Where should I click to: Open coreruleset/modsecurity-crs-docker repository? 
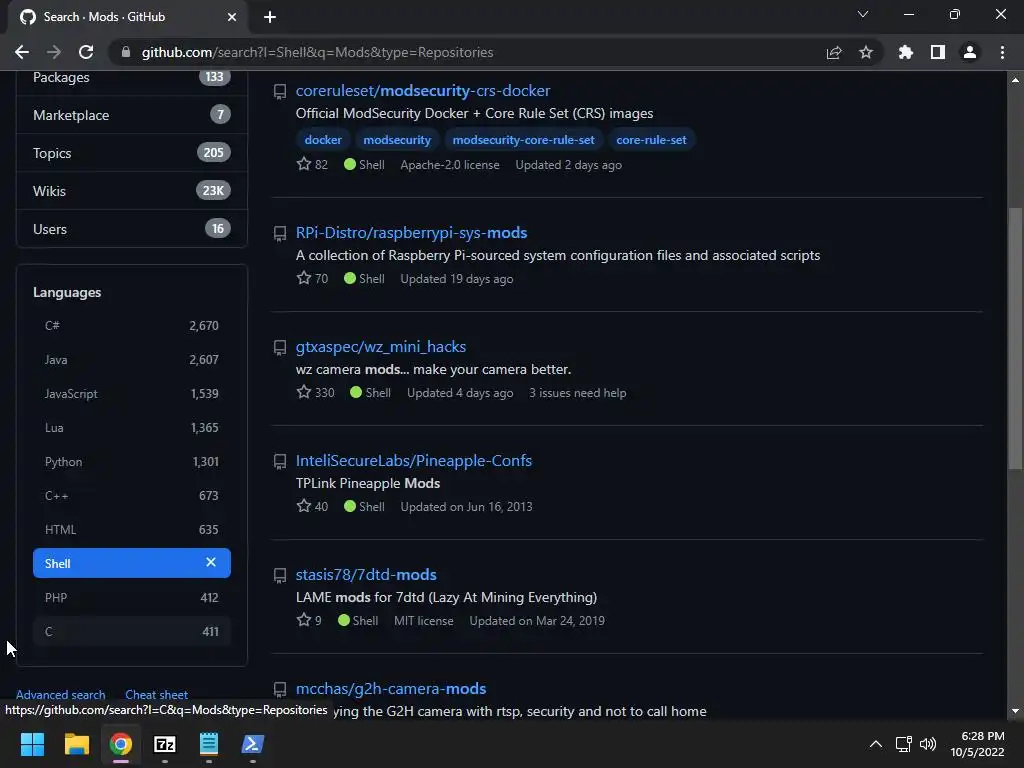(x=423, y=91)
